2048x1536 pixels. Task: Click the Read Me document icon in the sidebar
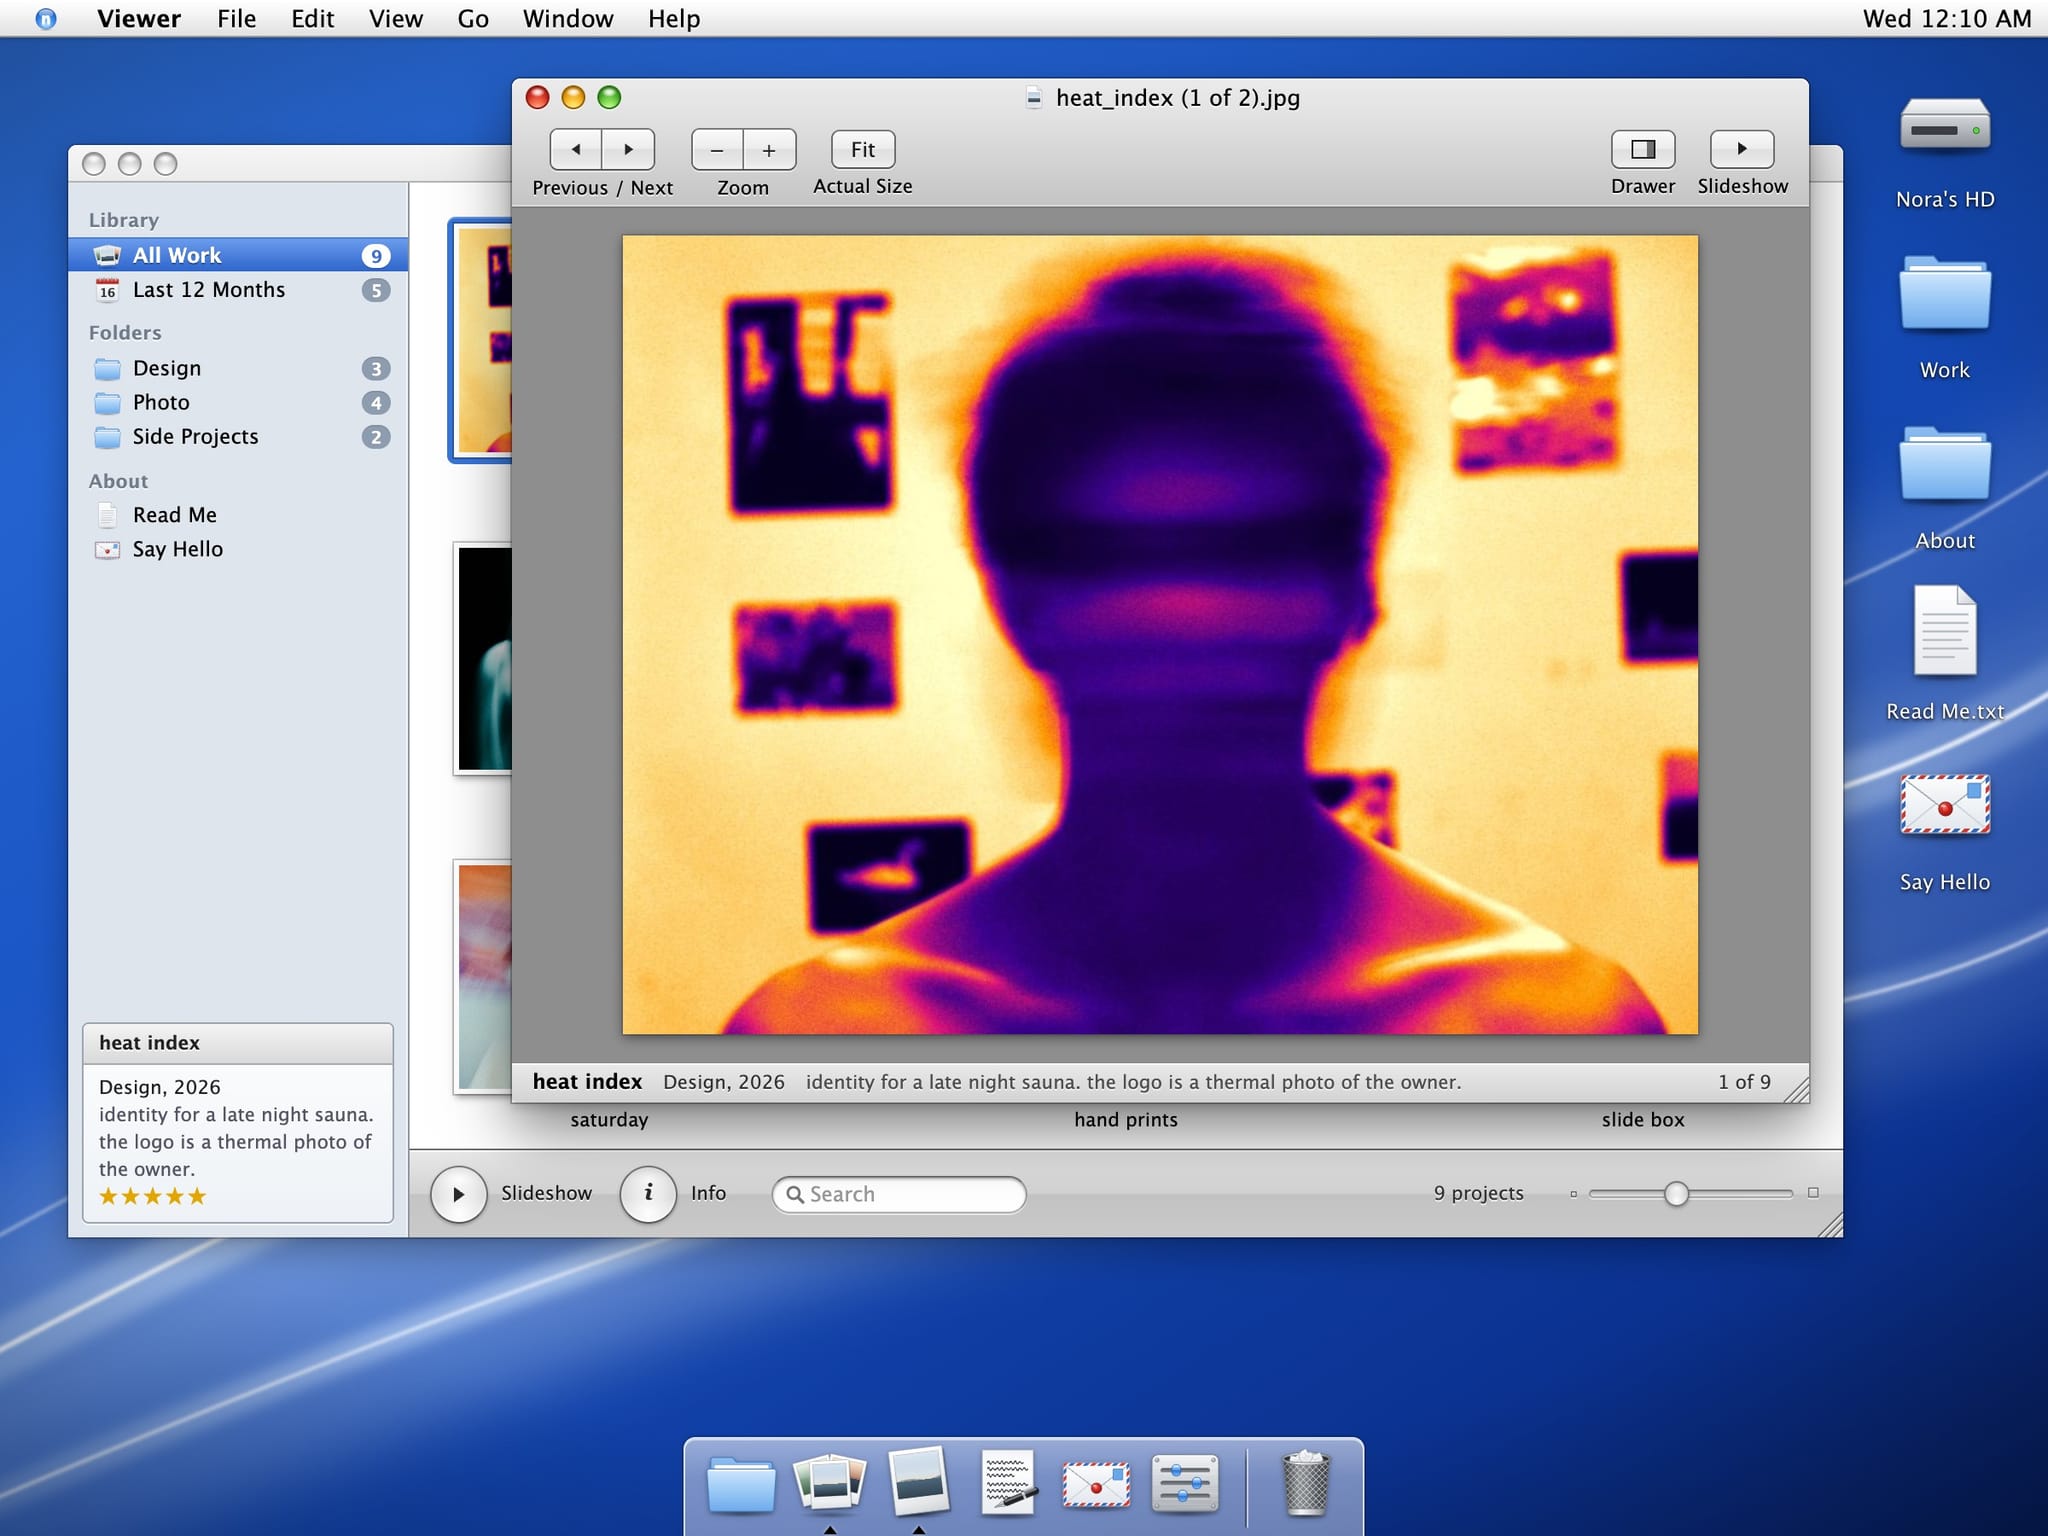(x=107, y=515)
